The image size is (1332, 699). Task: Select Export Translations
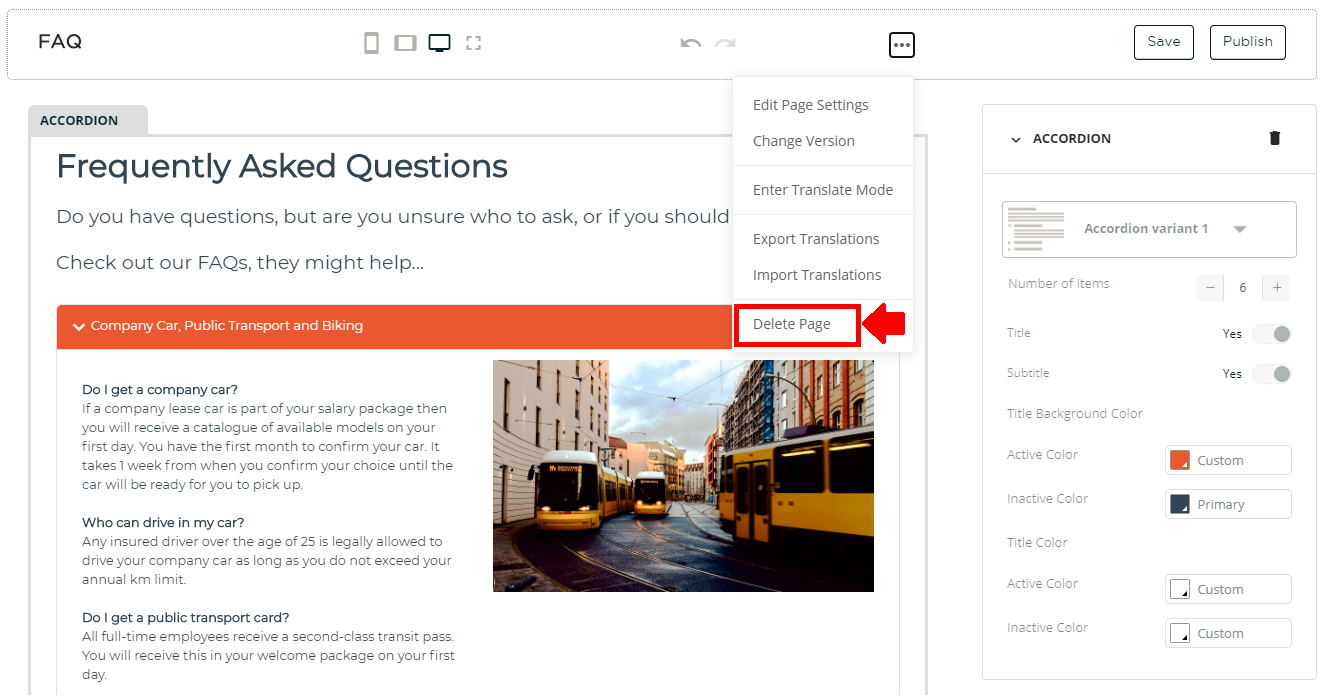point(816,239)
